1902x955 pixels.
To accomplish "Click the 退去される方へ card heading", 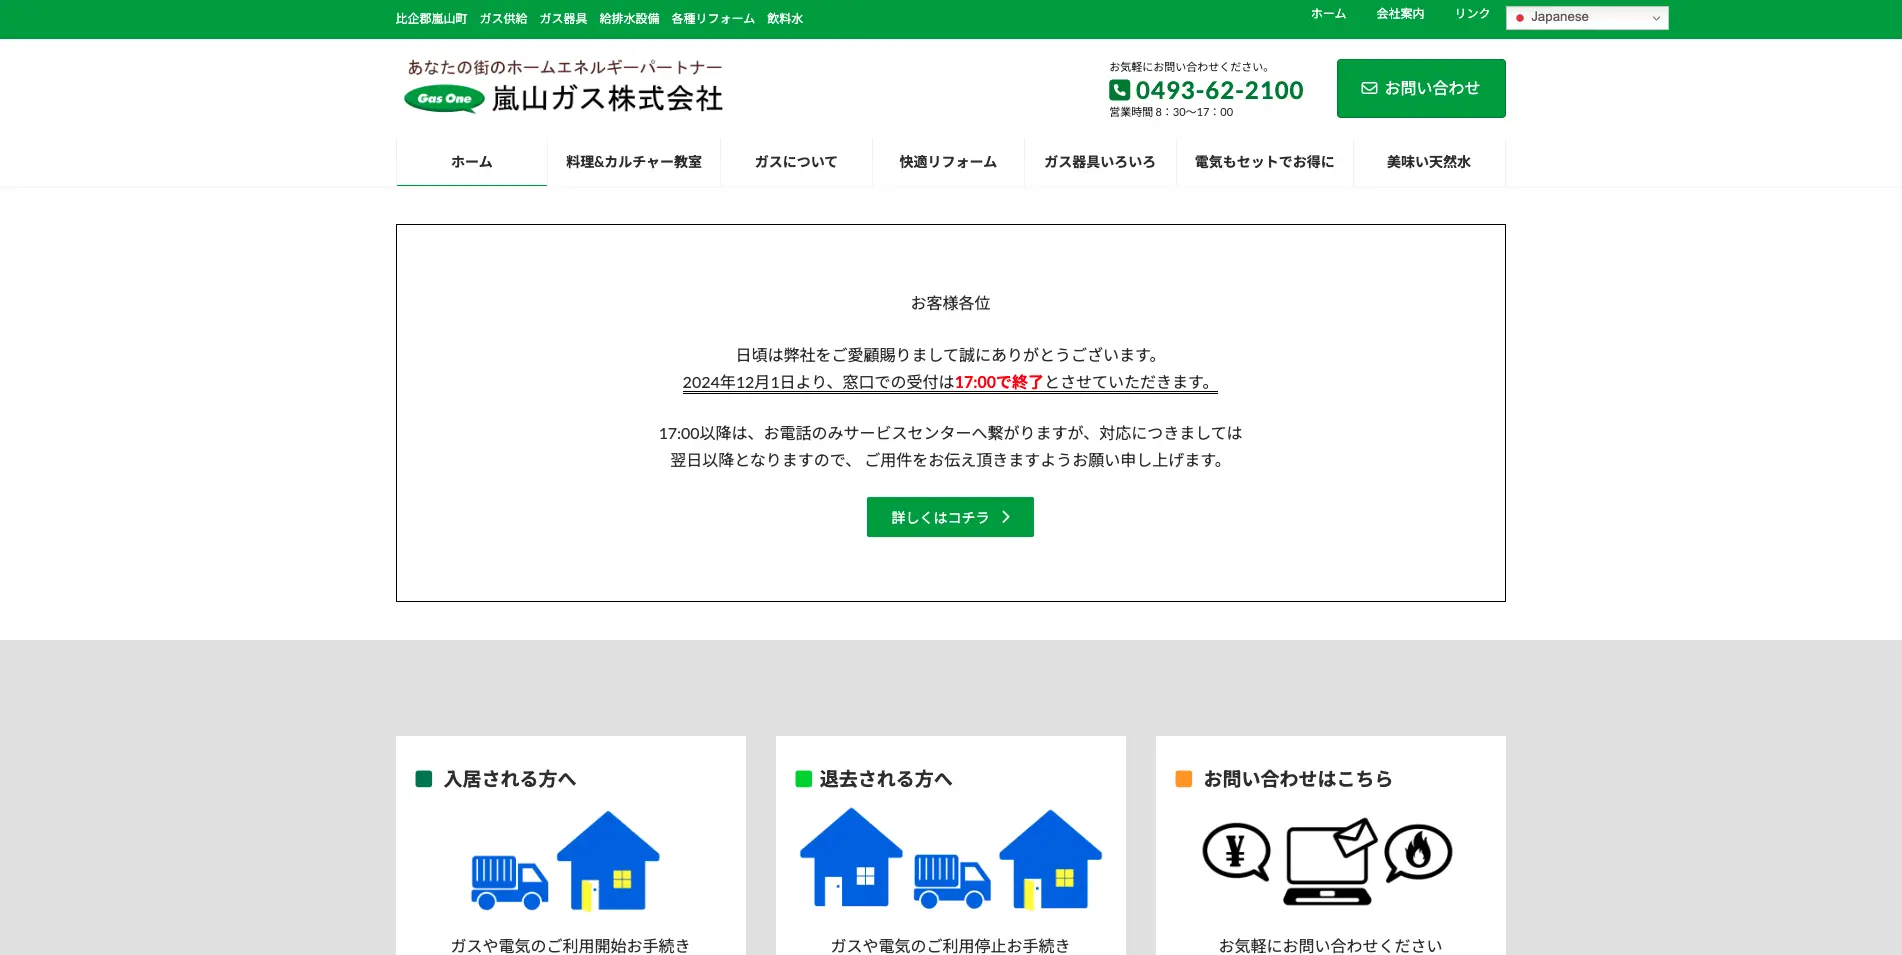I will [x=886, y=779].
